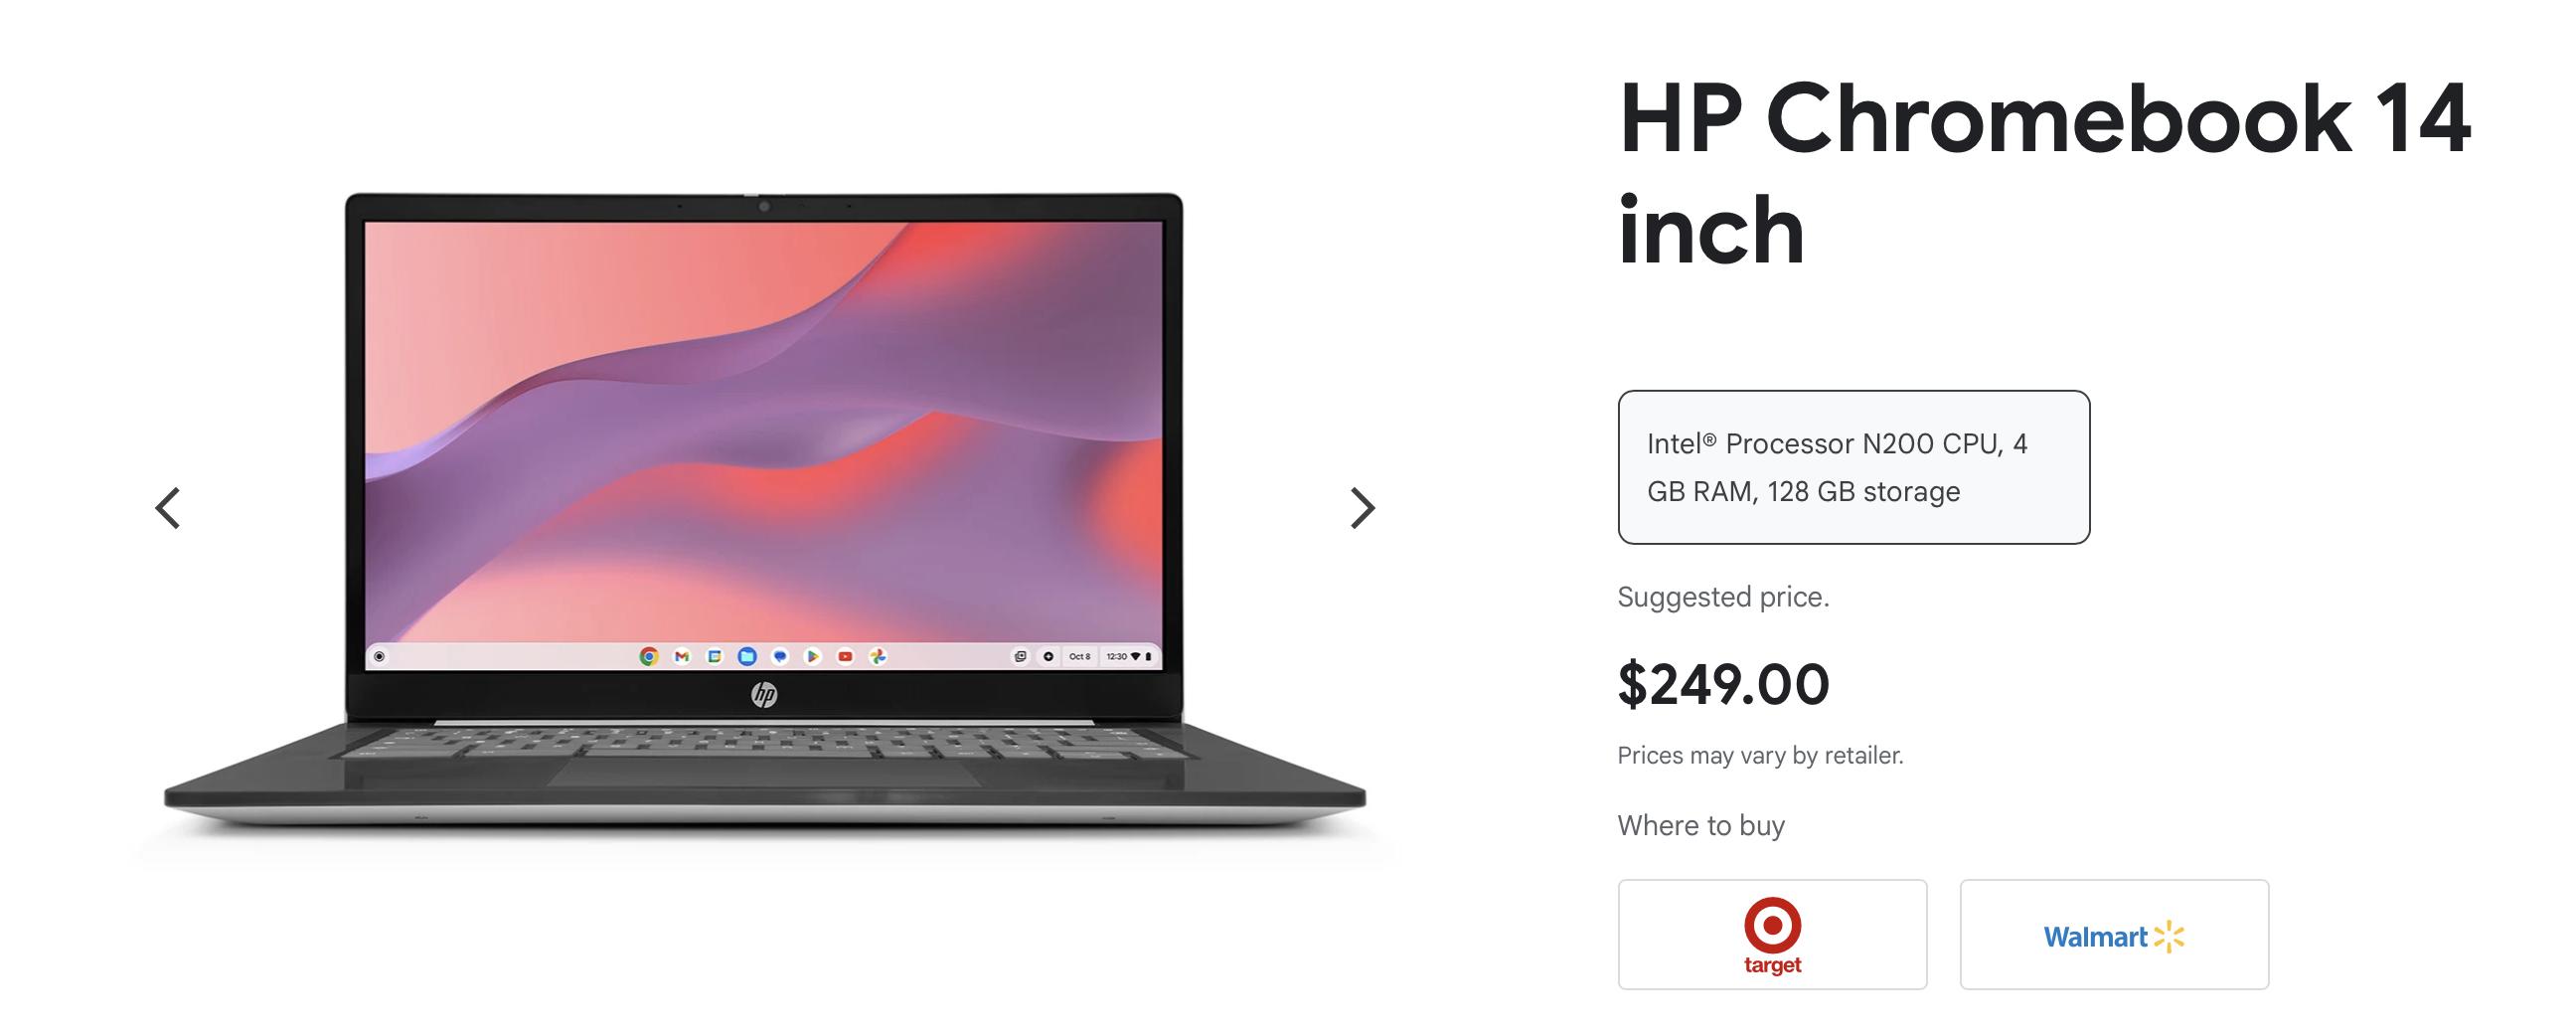
Task: Click the HP logo on the bezel
Action: 764,695
